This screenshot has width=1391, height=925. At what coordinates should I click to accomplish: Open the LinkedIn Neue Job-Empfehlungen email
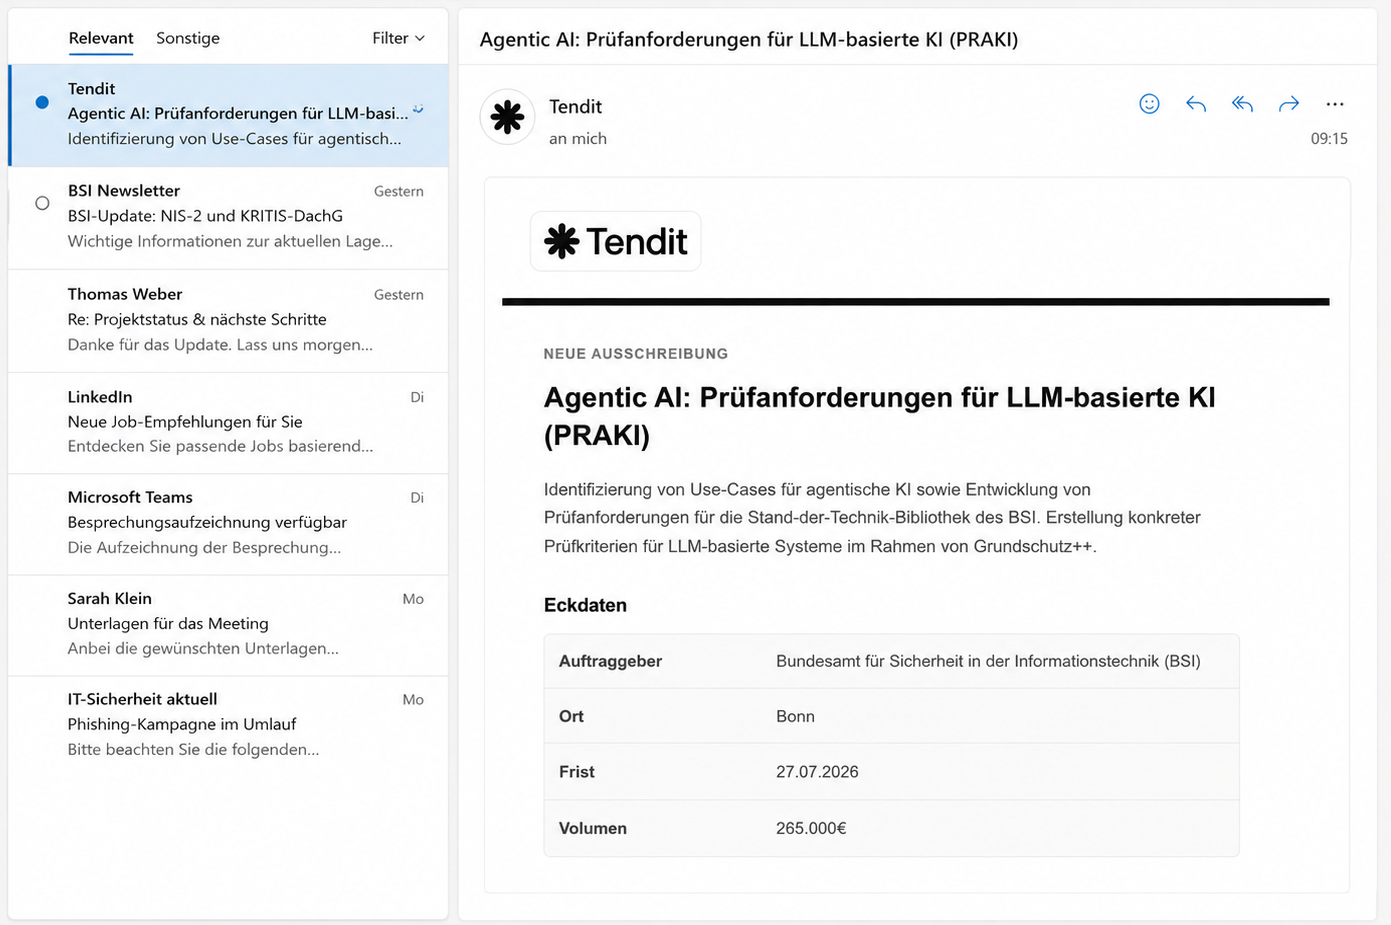click(x=229, y=422)
